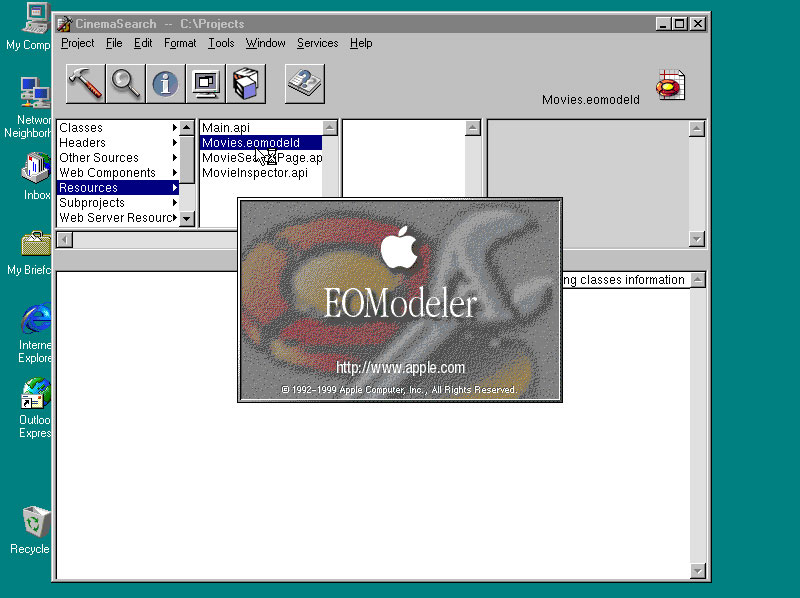Open the Help menu
This screenshot has width=800, height=598.
pos(361,43)
